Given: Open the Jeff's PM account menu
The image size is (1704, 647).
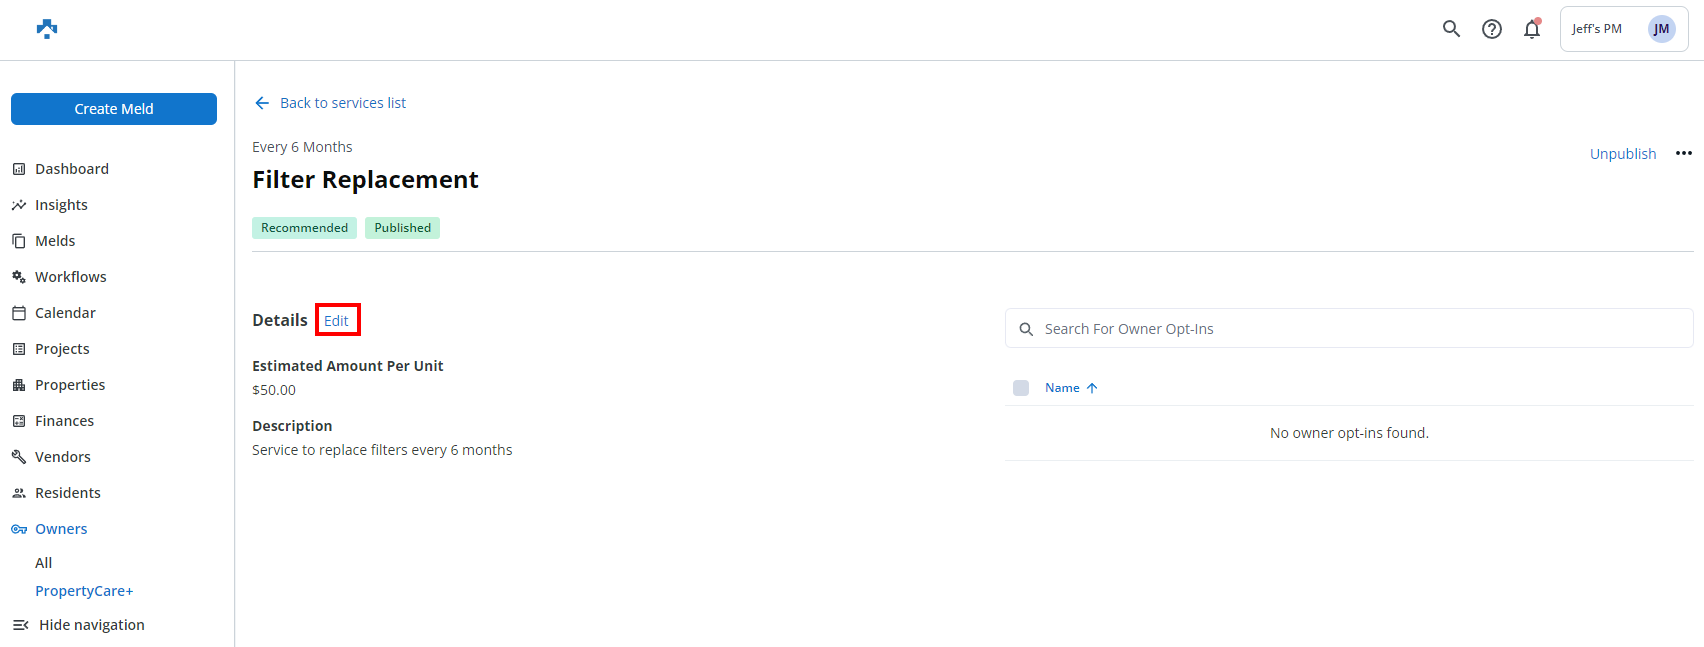Looking at the screenshot, I should (x=1597, y=29).
